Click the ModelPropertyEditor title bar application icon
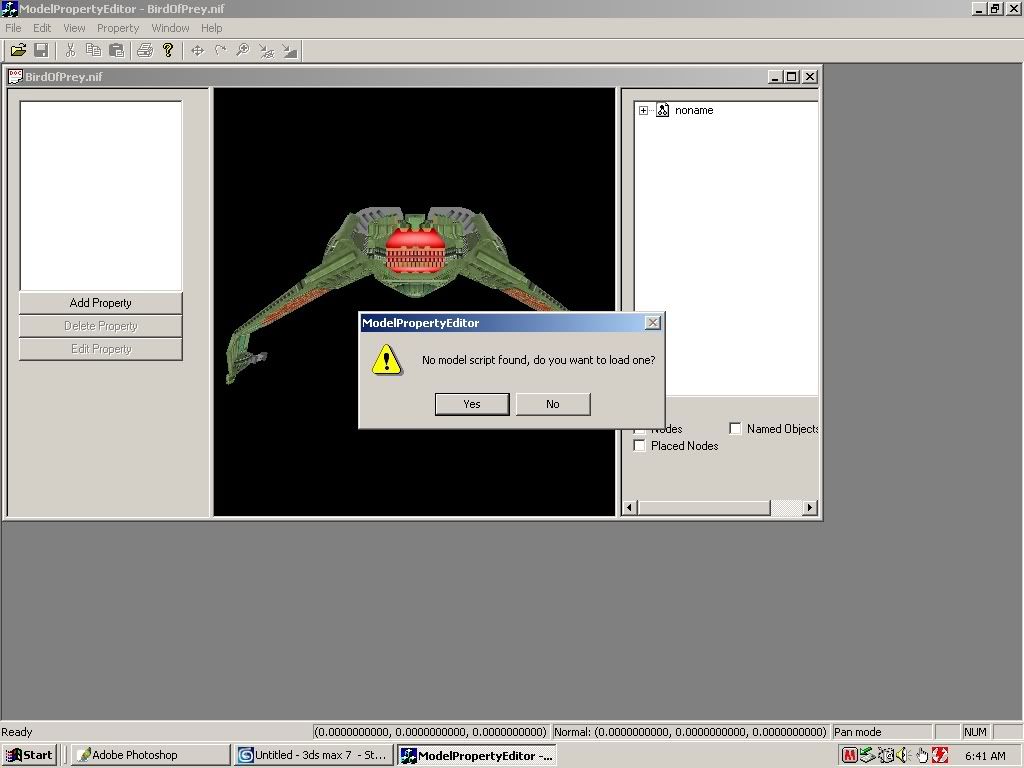This screenshot has width=1024, height=768. coord(9,8)
